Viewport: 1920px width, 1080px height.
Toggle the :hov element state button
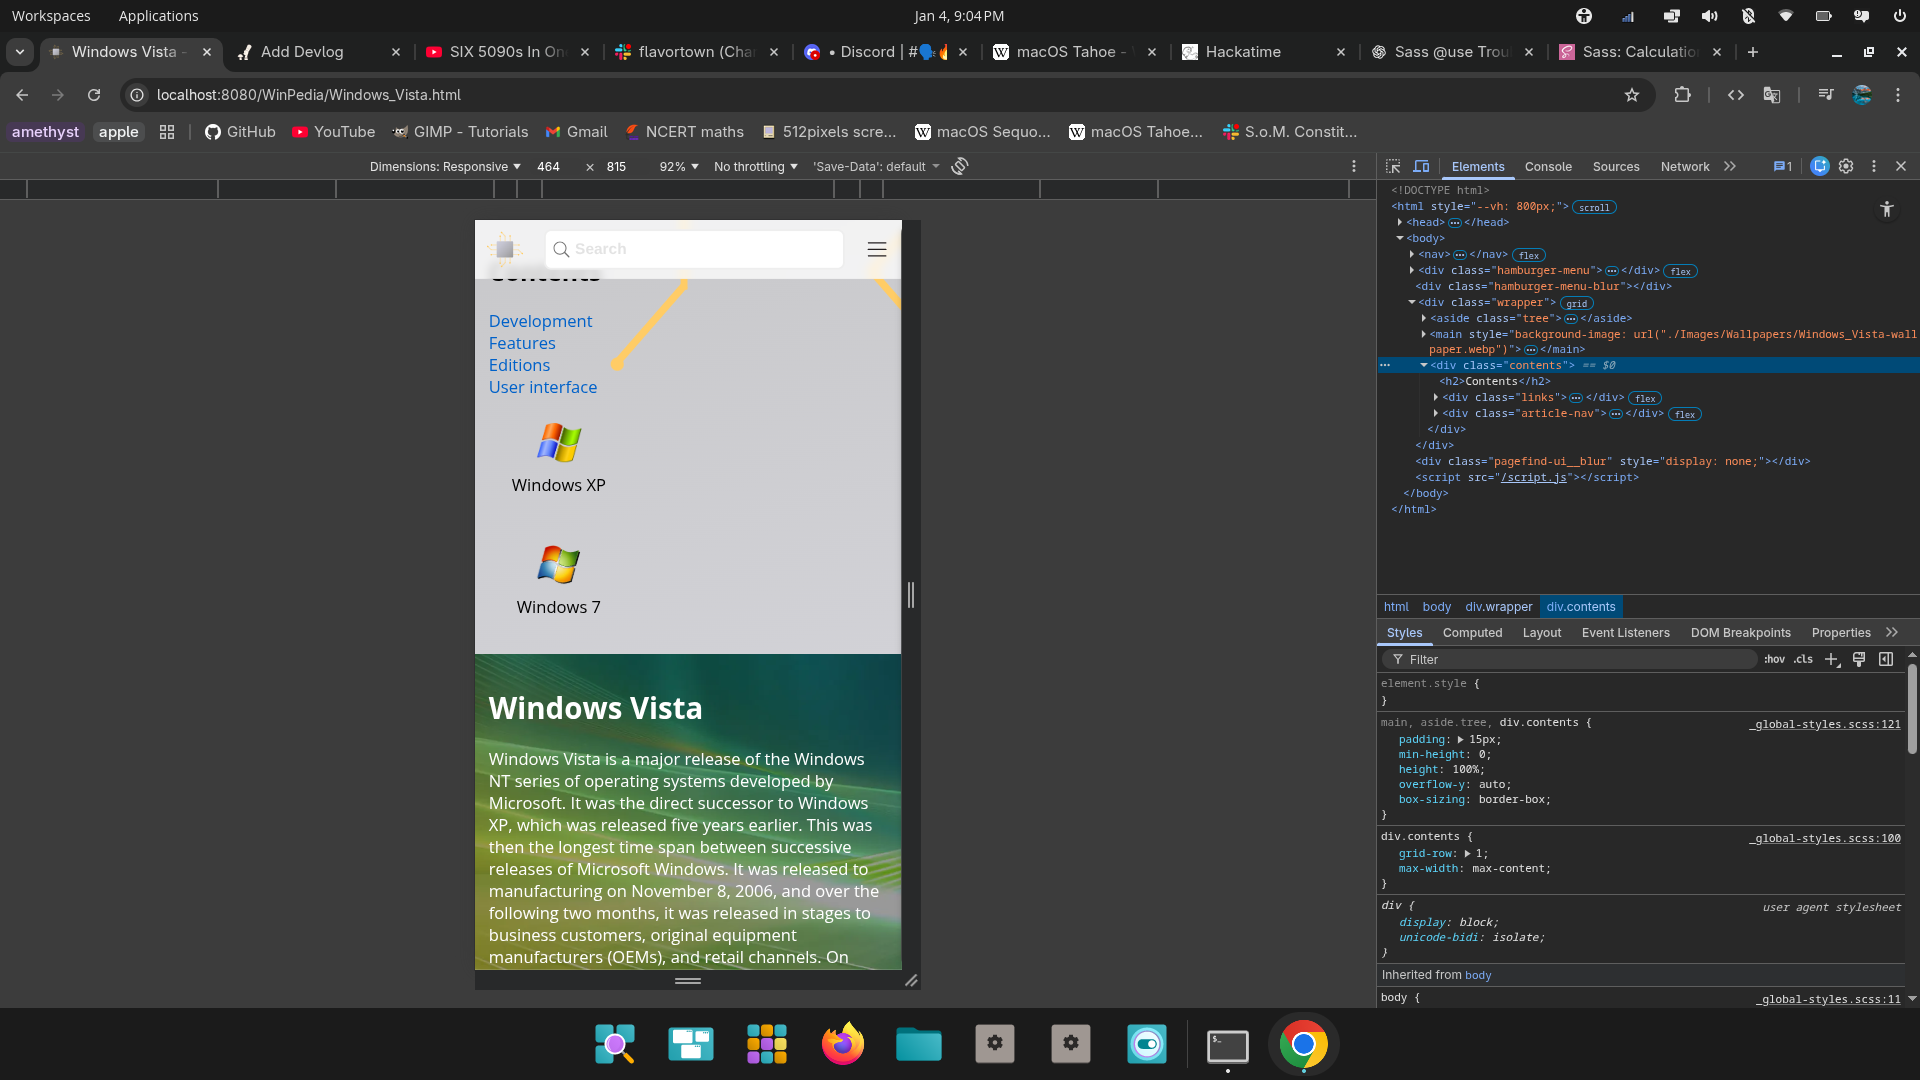point(1774,659)
